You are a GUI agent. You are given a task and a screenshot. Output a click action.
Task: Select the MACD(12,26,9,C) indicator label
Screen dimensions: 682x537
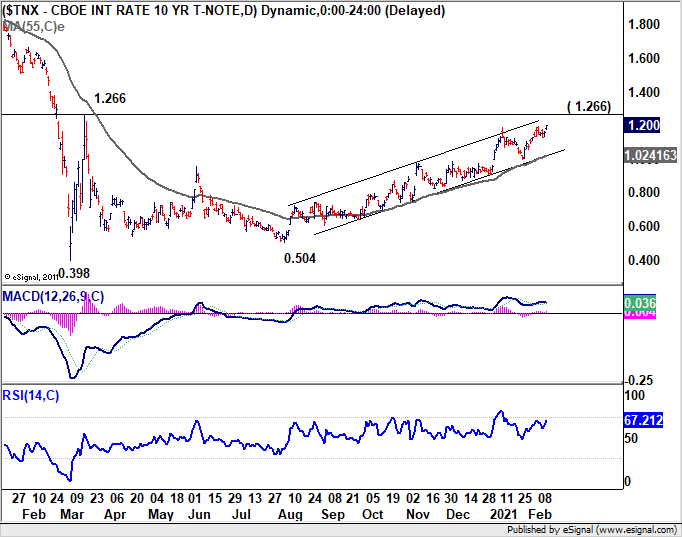[x=53, y=297]
